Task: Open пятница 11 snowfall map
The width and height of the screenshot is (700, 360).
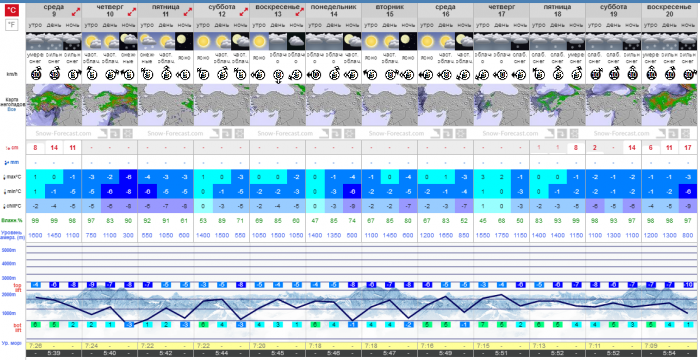Action: [x=166, y=105]
